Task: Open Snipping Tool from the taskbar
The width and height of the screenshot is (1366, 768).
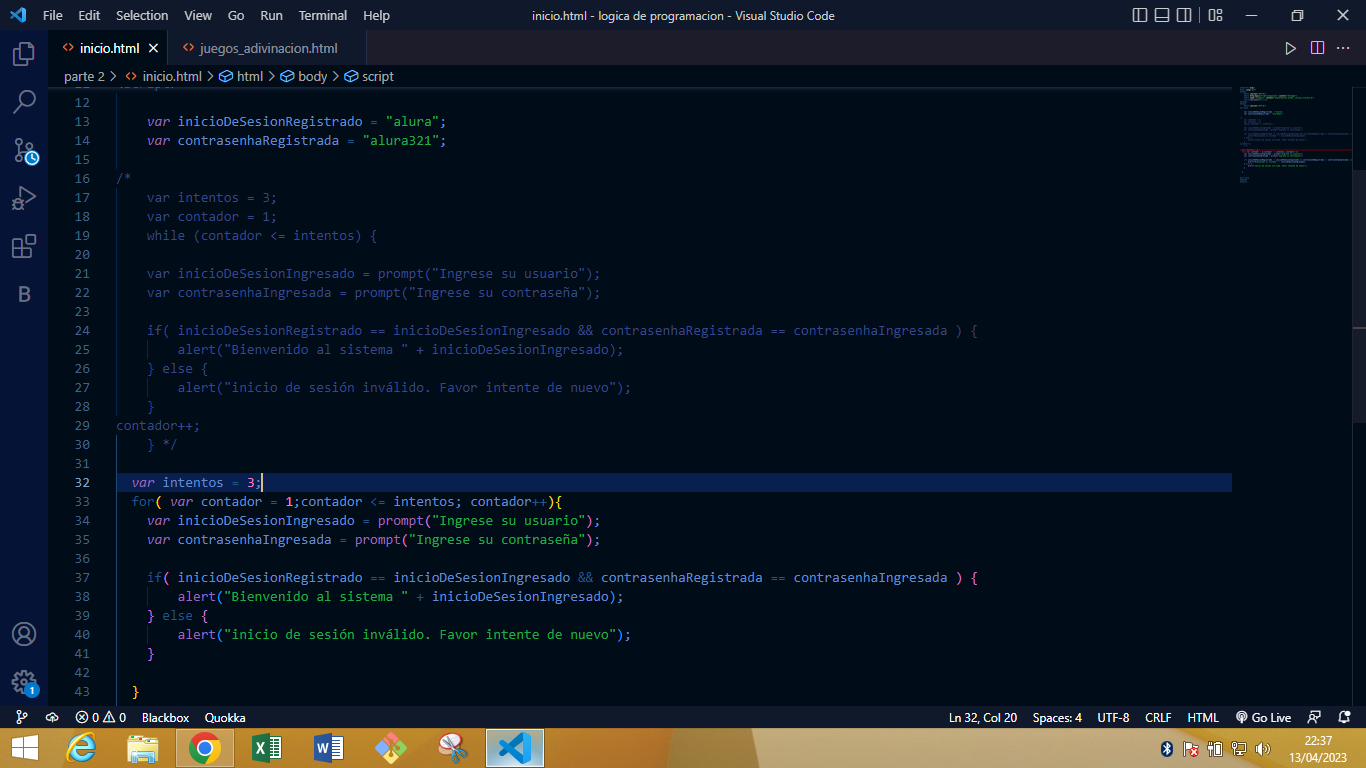Action: [x=453, y=748]
